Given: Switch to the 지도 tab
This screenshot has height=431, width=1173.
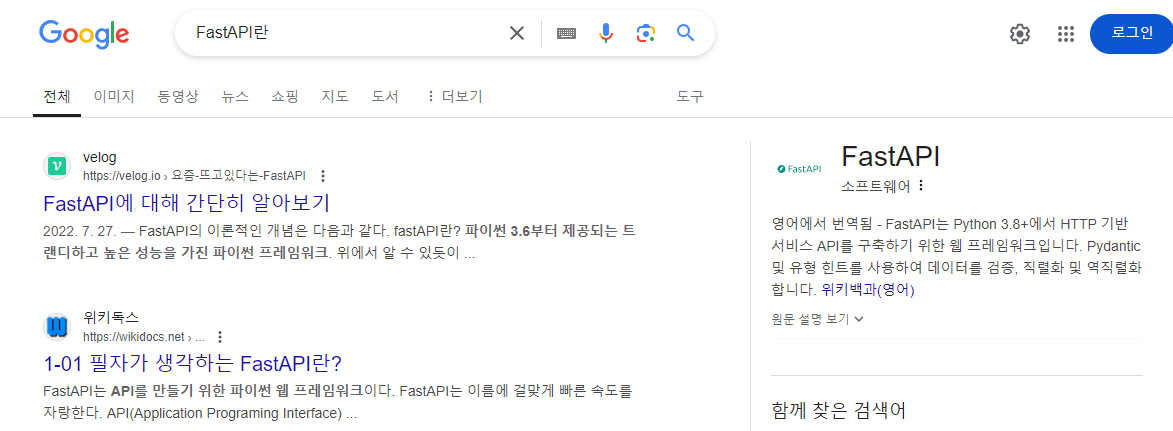Looking at the screenshot, I should tap(335, 97).
